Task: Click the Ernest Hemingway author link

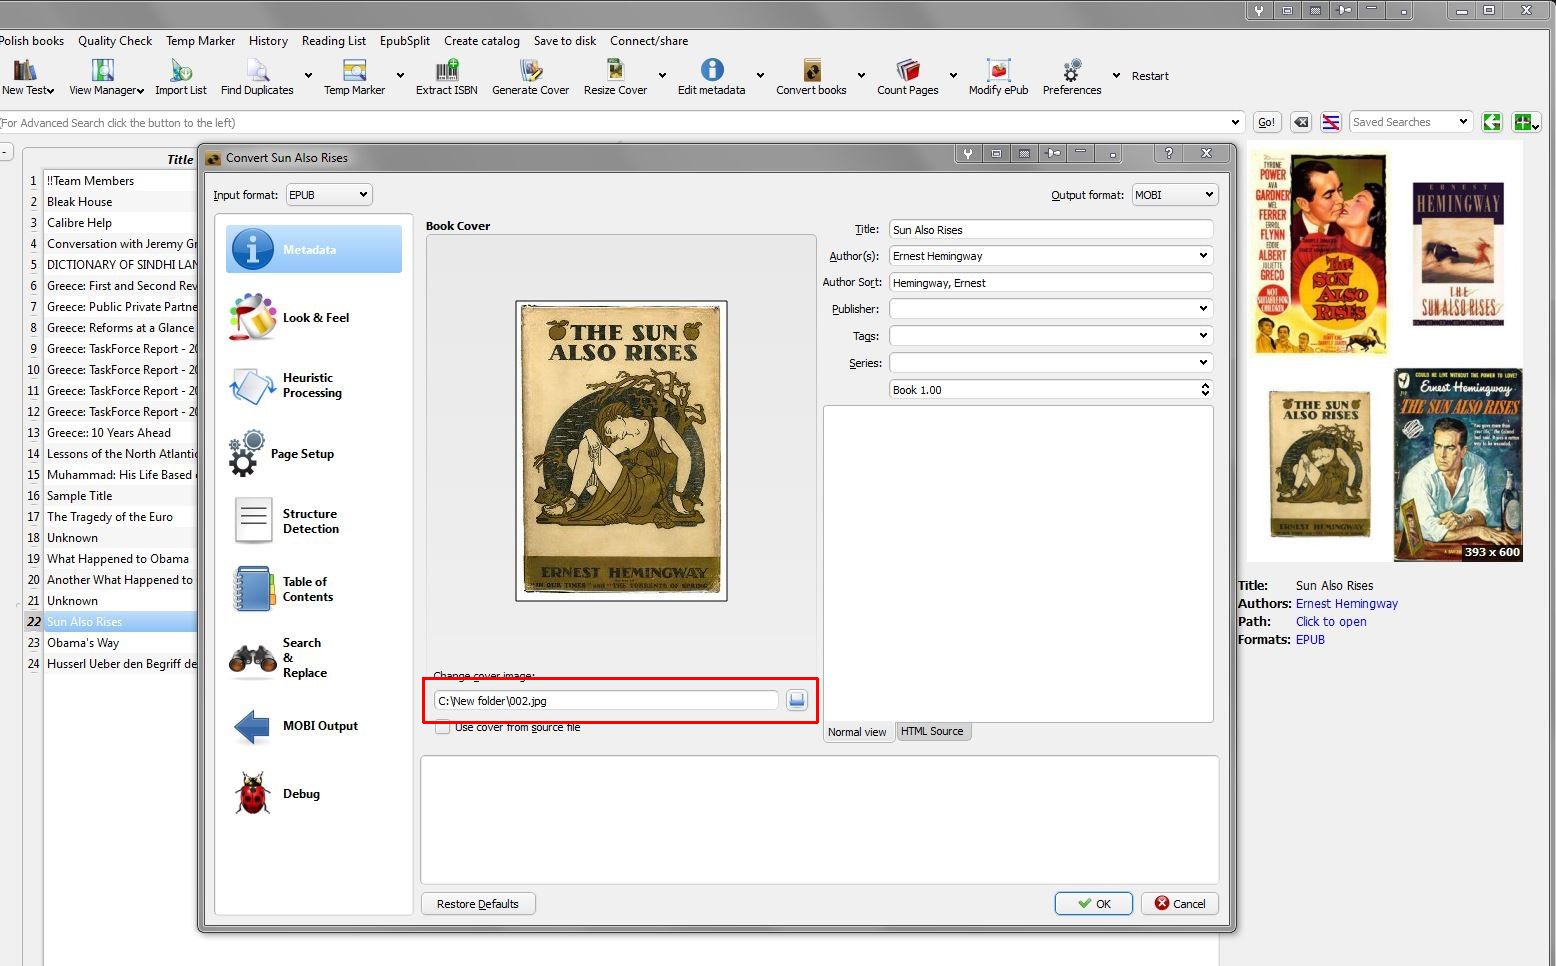Action: (1347, 604)
